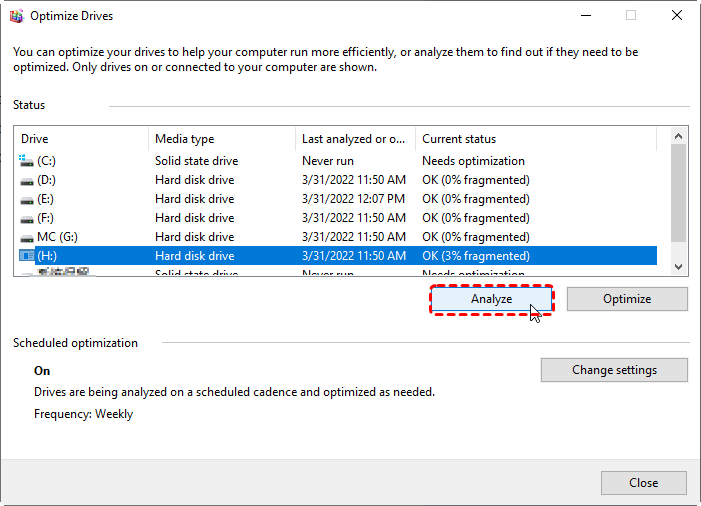Viewport: 701px width, 506px height.
Task: Close the dialog with the Close button
Action: click(643, 482)
